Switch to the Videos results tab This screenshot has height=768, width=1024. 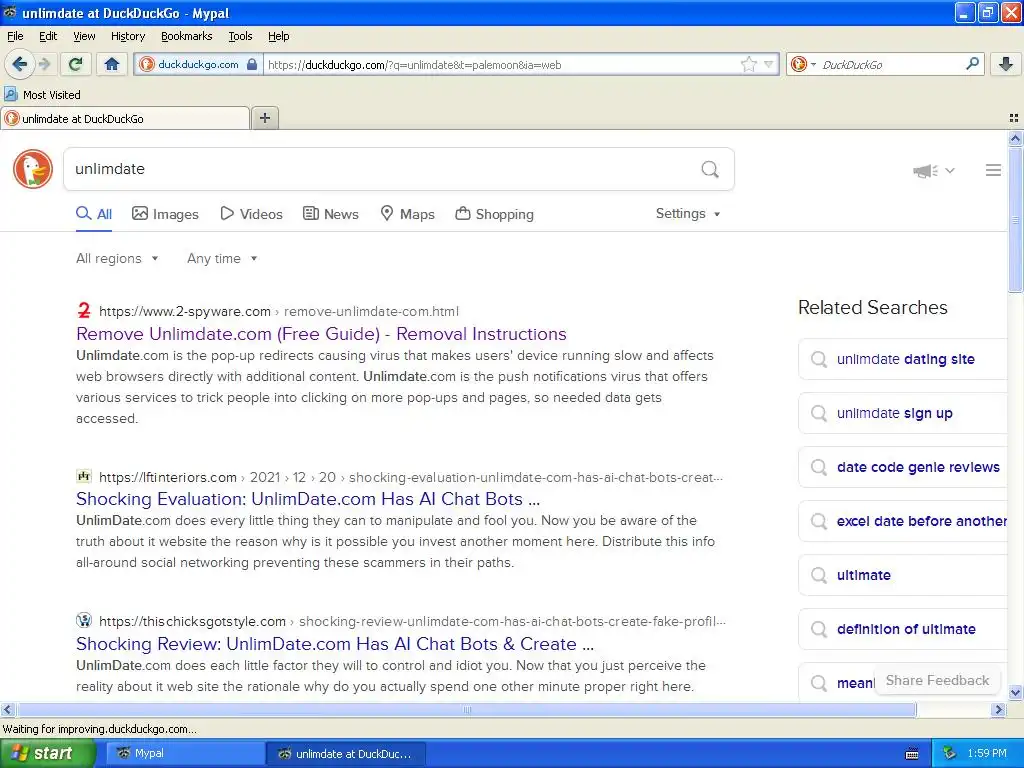pos(251,214)
